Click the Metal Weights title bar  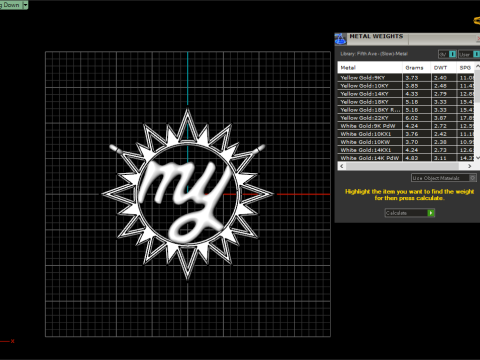click(x=407, y=39)
